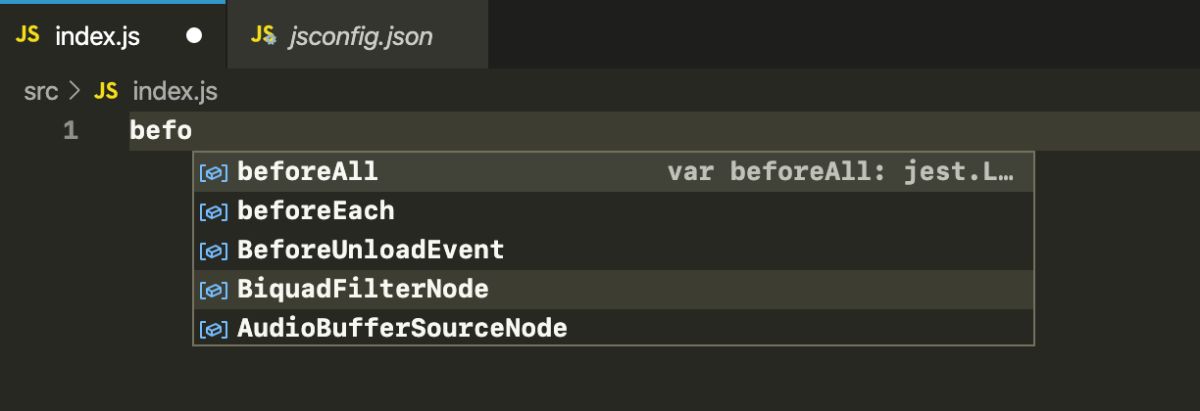The image size is (1200, 411).
Task: Accept the BiquadFilterNode suggestion
Action: 362,290
